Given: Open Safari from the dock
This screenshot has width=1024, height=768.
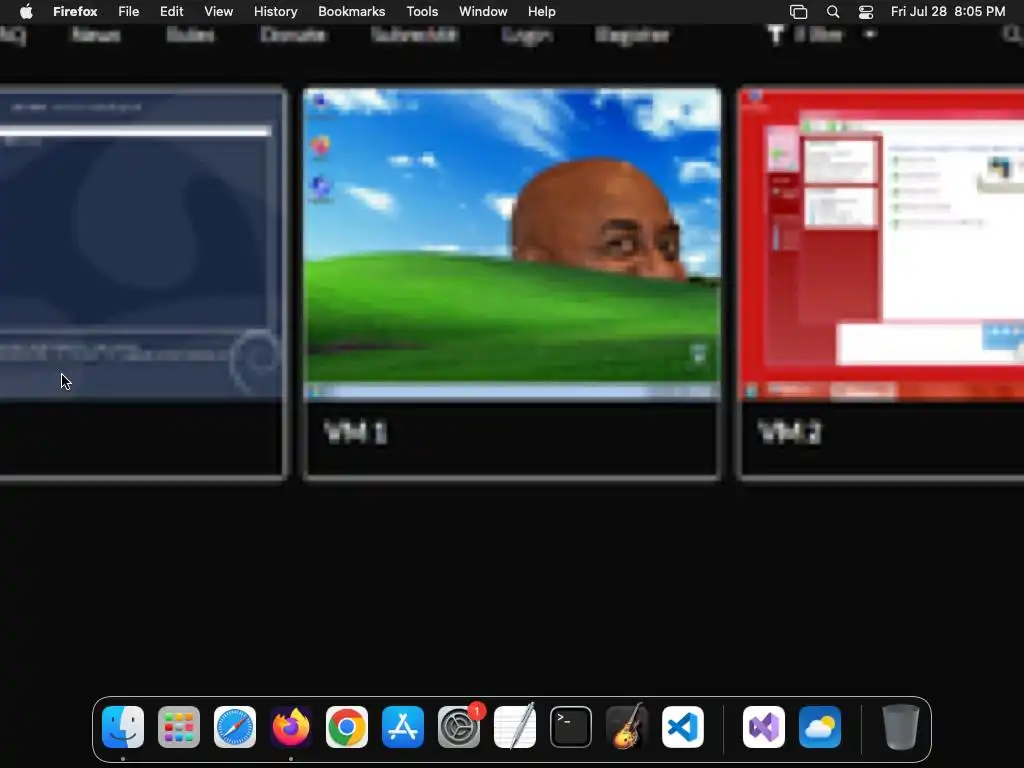Looking at the screenshot, I should coord(235,727).
